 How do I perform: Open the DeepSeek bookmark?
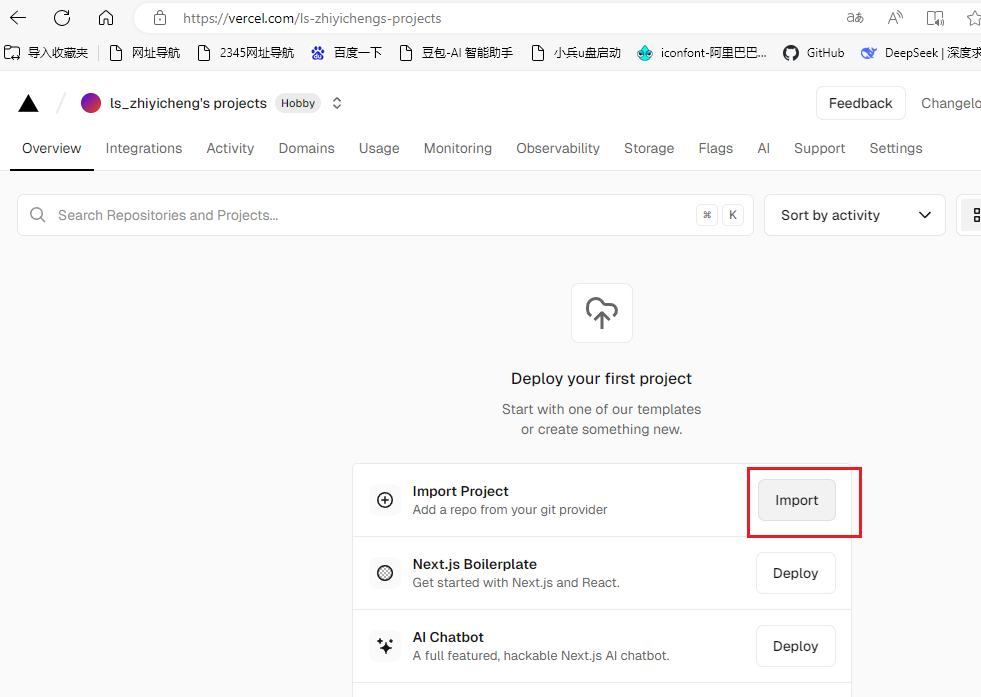920,53
